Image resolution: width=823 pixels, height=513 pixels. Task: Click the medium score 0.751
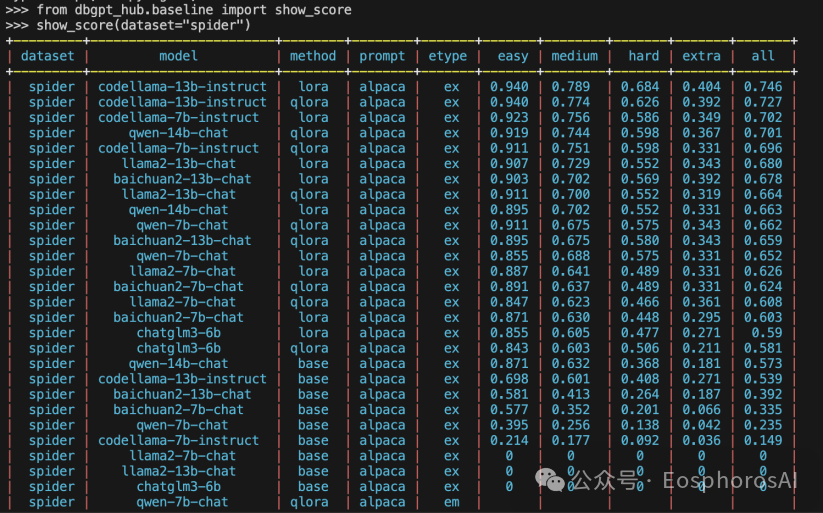point(571,148)
